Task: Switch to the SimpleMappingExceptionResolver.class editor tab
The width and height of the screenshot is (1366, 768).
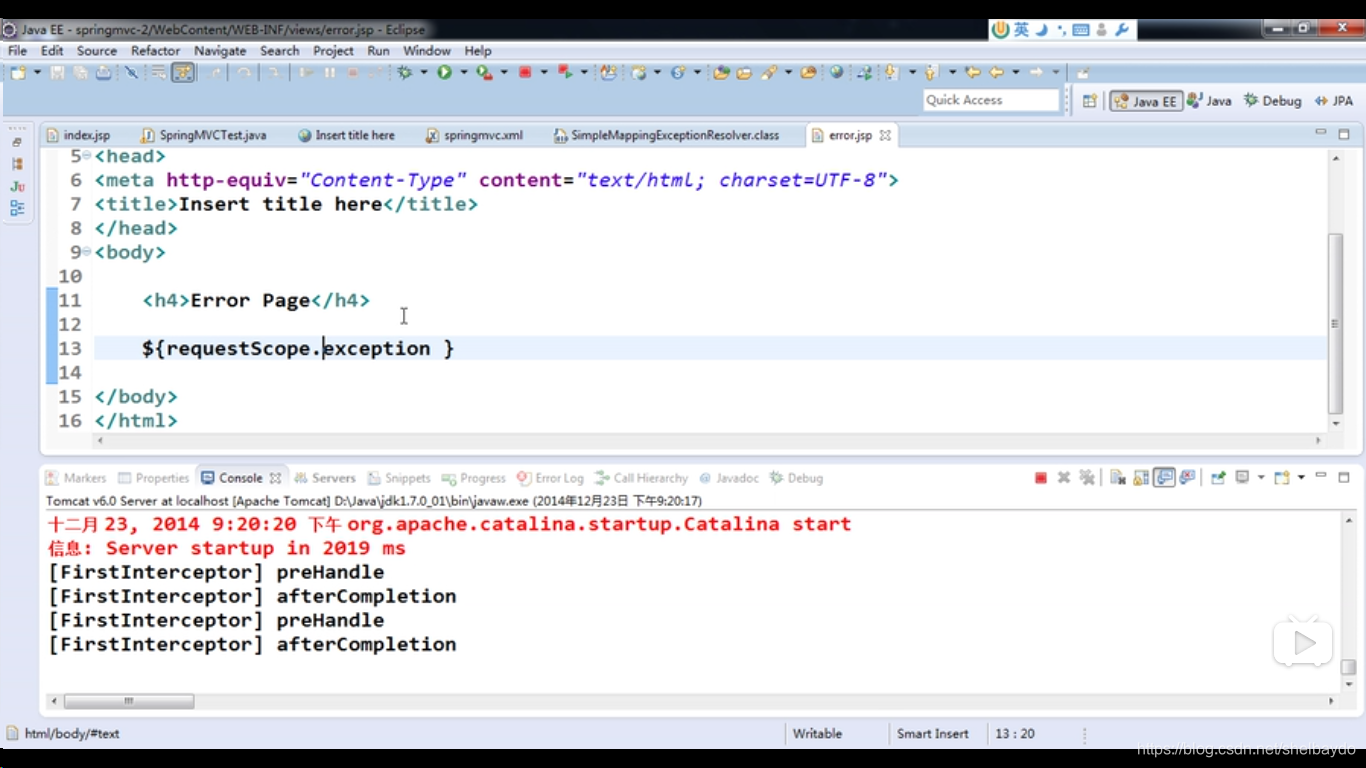Action: pos(666,135)
